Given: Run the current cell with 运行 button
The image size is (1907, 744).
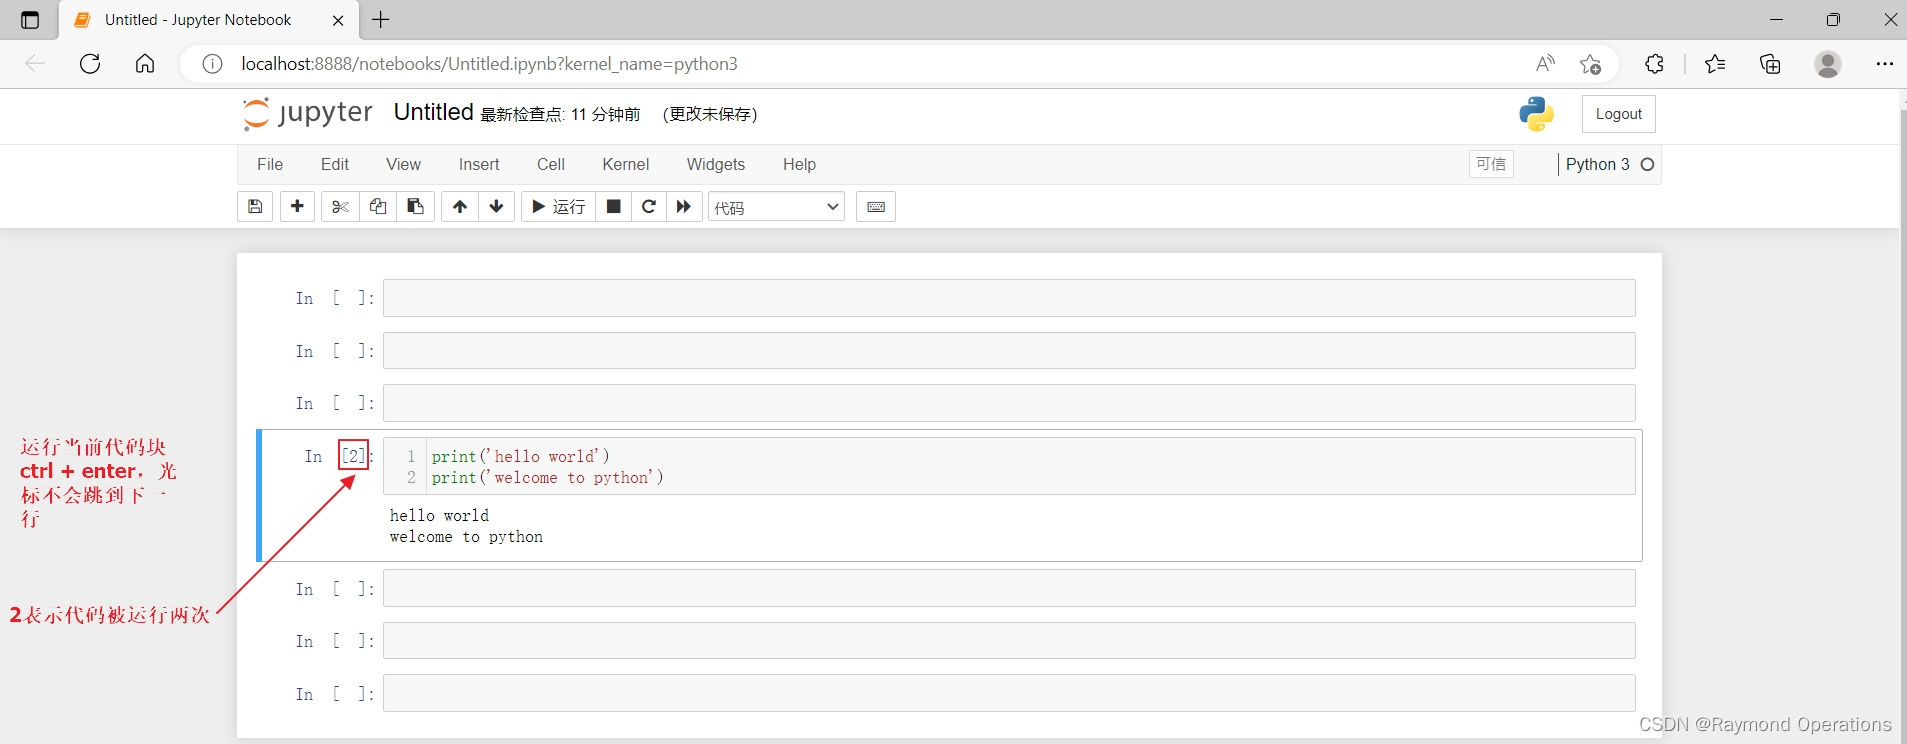Looking at the screenshot, I should [x=559, y=207].
